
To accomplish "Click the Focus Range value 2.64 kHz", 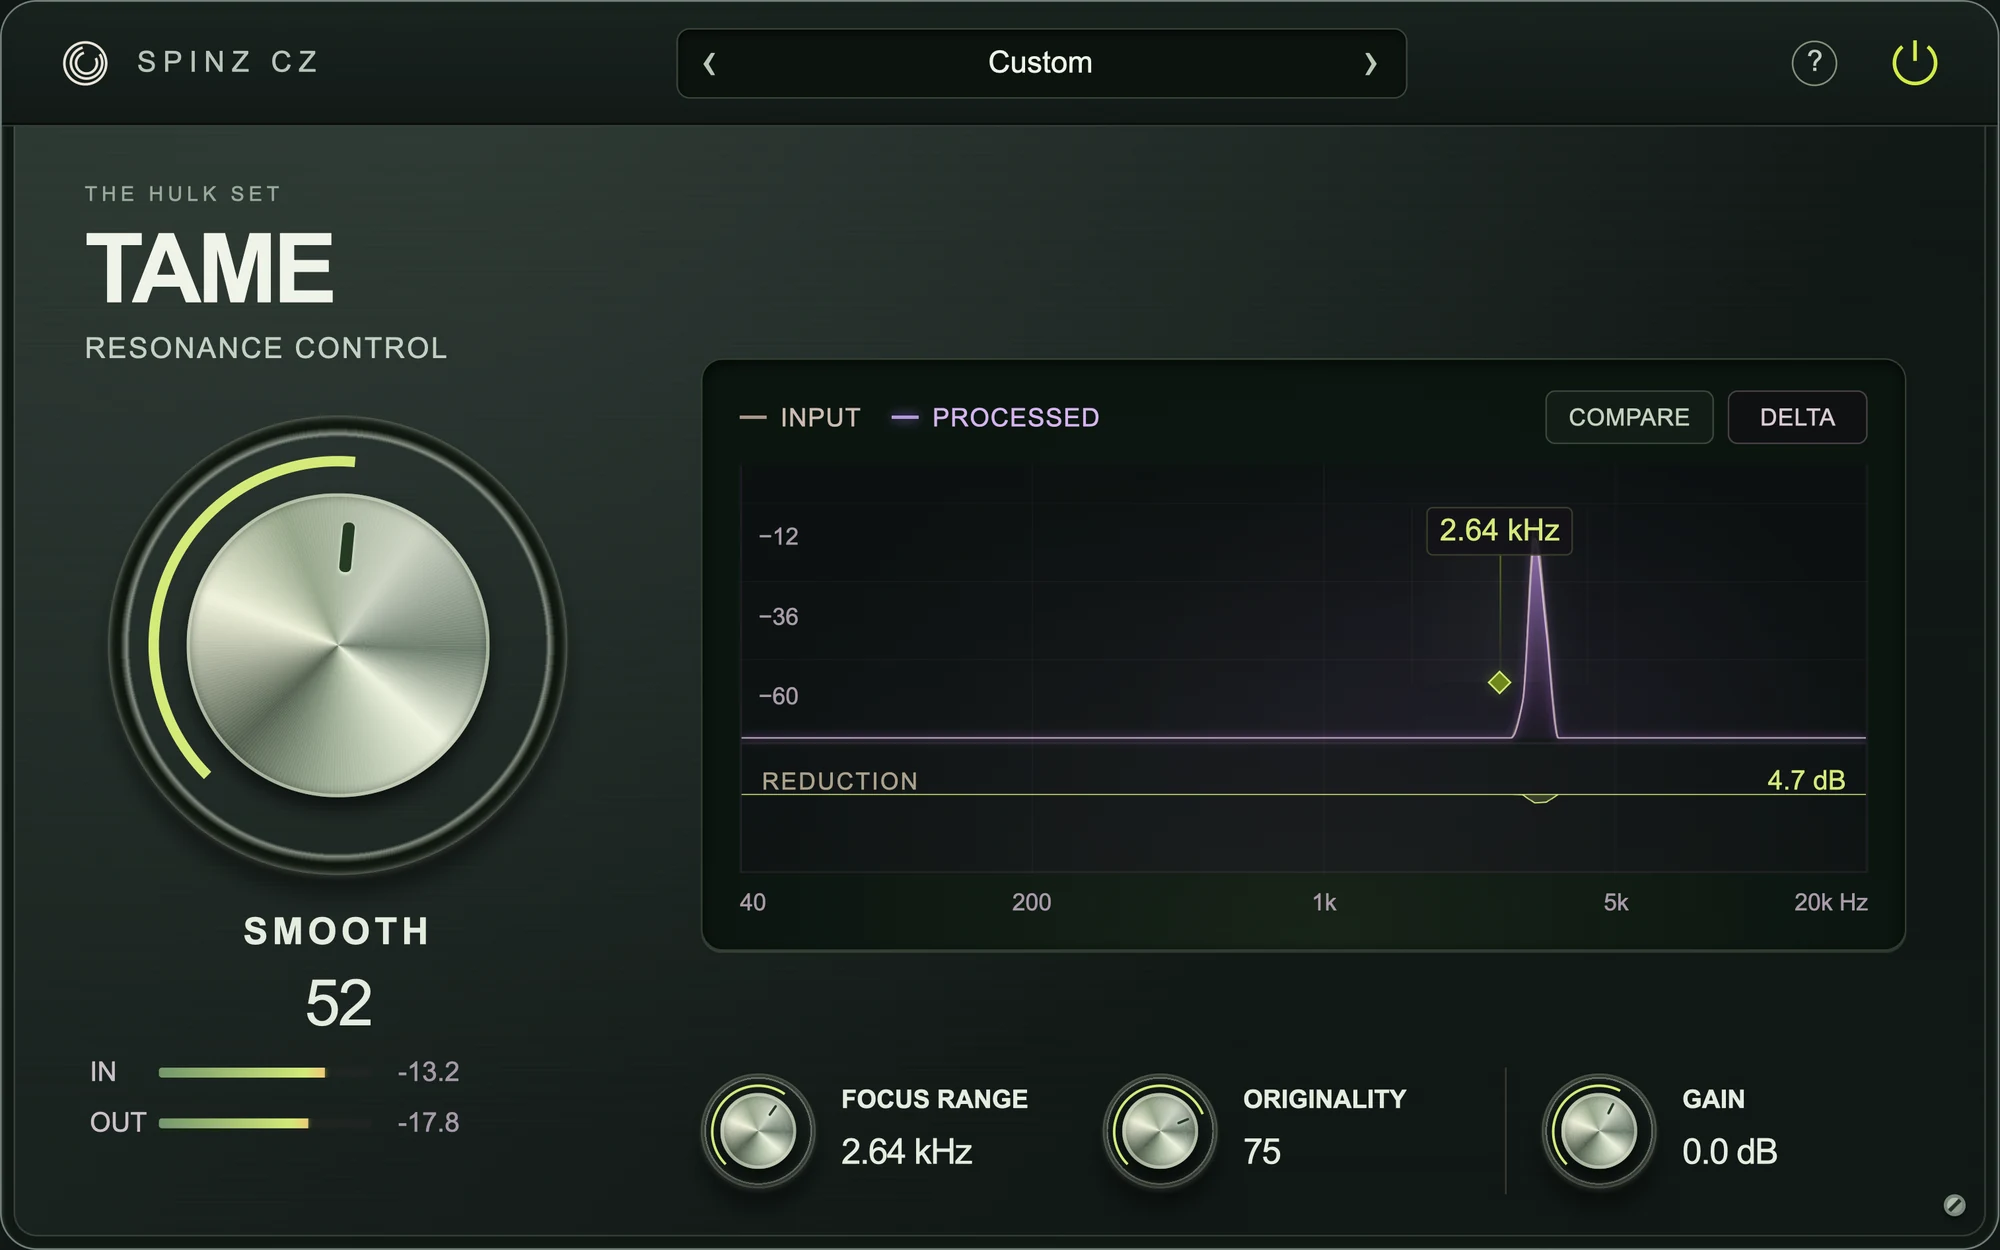I will click(907, 1152).
